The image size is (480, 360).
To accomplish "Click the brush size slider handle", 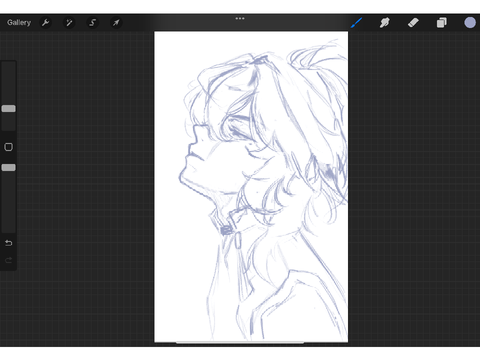I will click(9, 109).
